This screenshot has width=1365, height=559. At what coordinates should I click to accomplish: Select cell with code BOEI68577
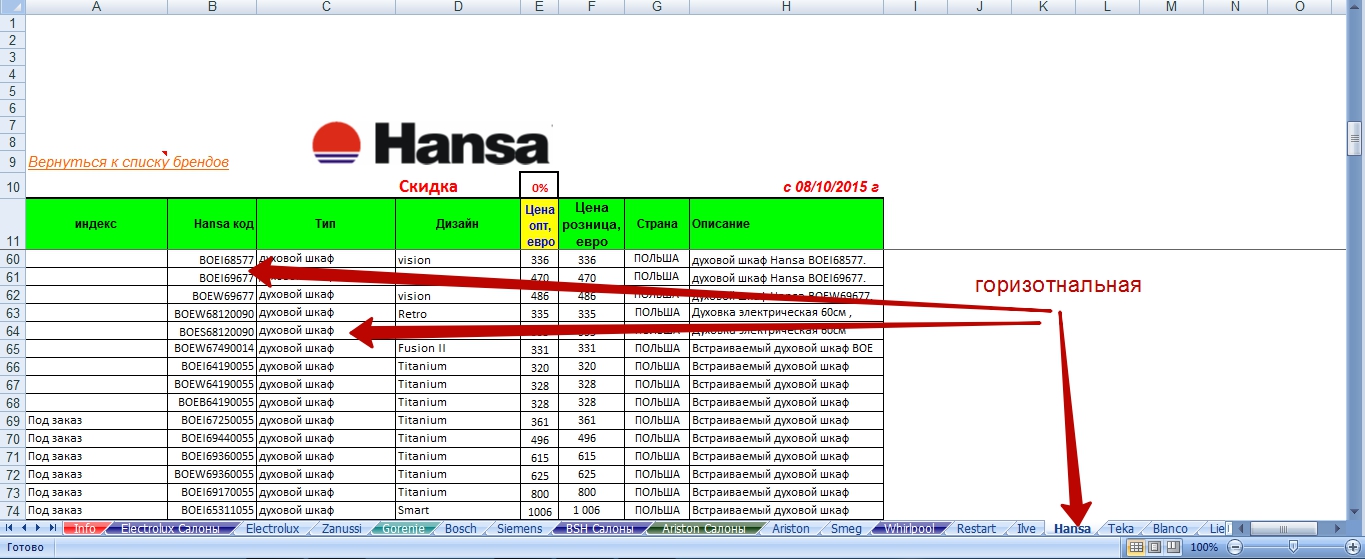(212, 259)
